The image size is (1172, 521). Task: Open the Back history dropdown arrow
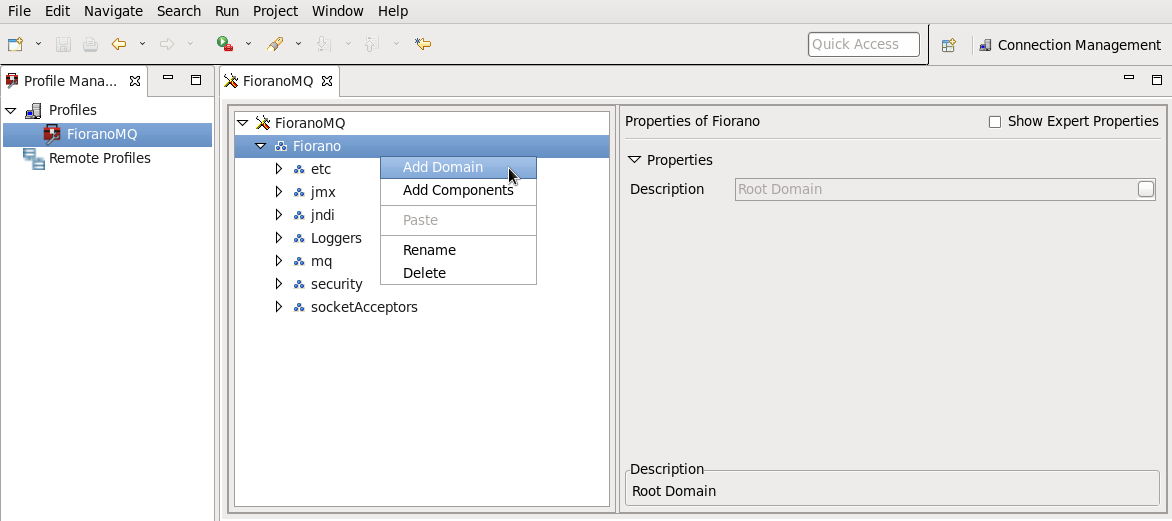coord(142,44)
